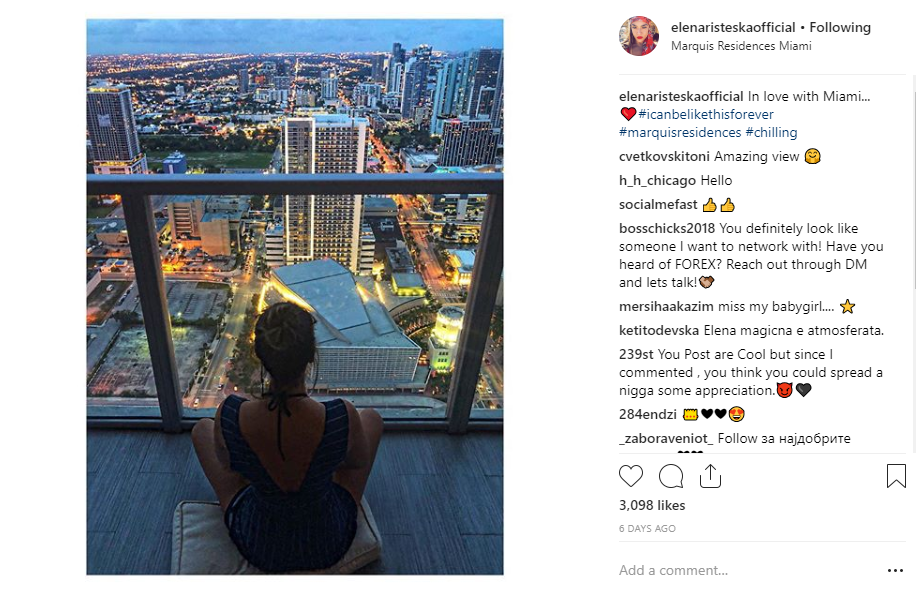Open Marquis Residences Miami location link
Viewport: 916px width, 589px height.
(x=741, y=46)
